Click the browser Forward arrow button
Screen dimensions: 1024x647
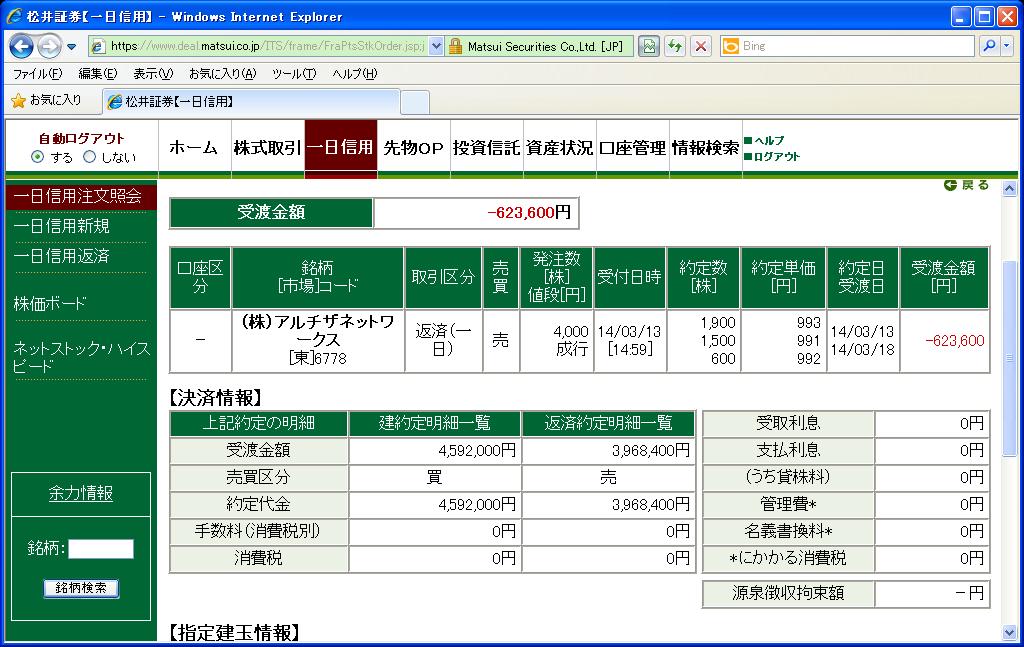tap(48, 46)
